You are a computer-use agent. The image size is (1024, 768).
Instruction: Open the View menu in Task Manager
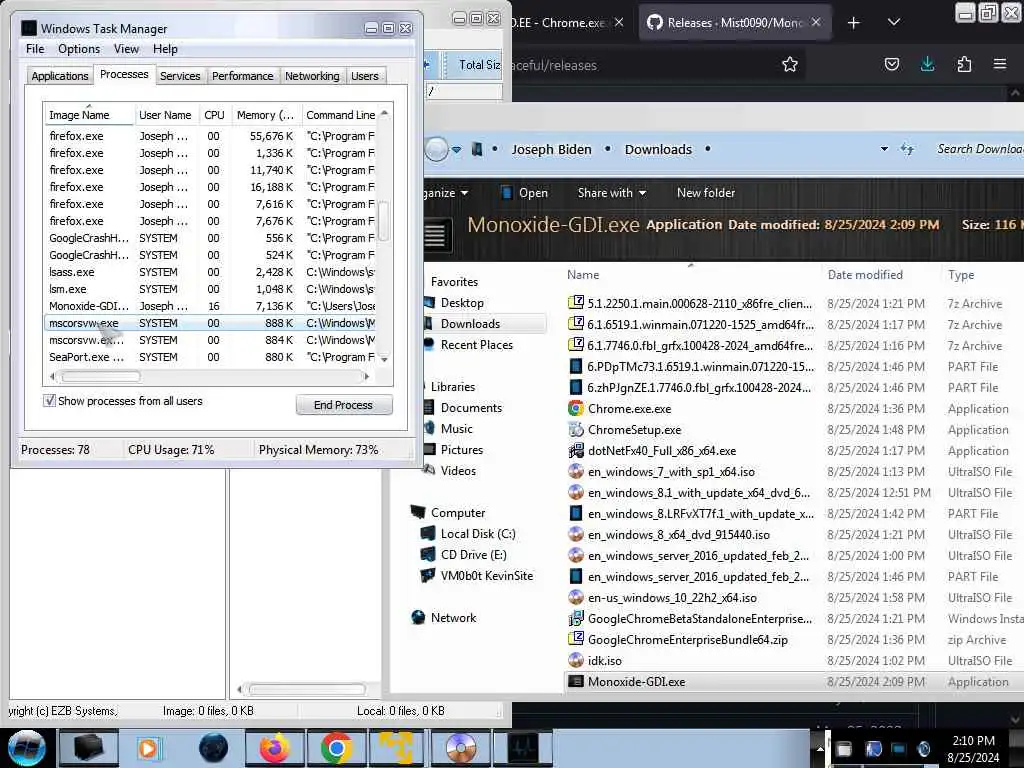[x=126, y=49]
